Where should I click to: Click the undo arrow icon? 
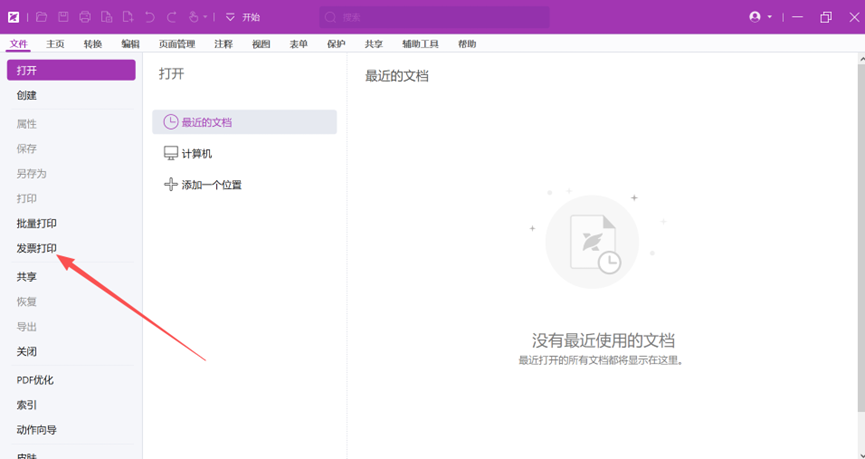pos(150,17)
